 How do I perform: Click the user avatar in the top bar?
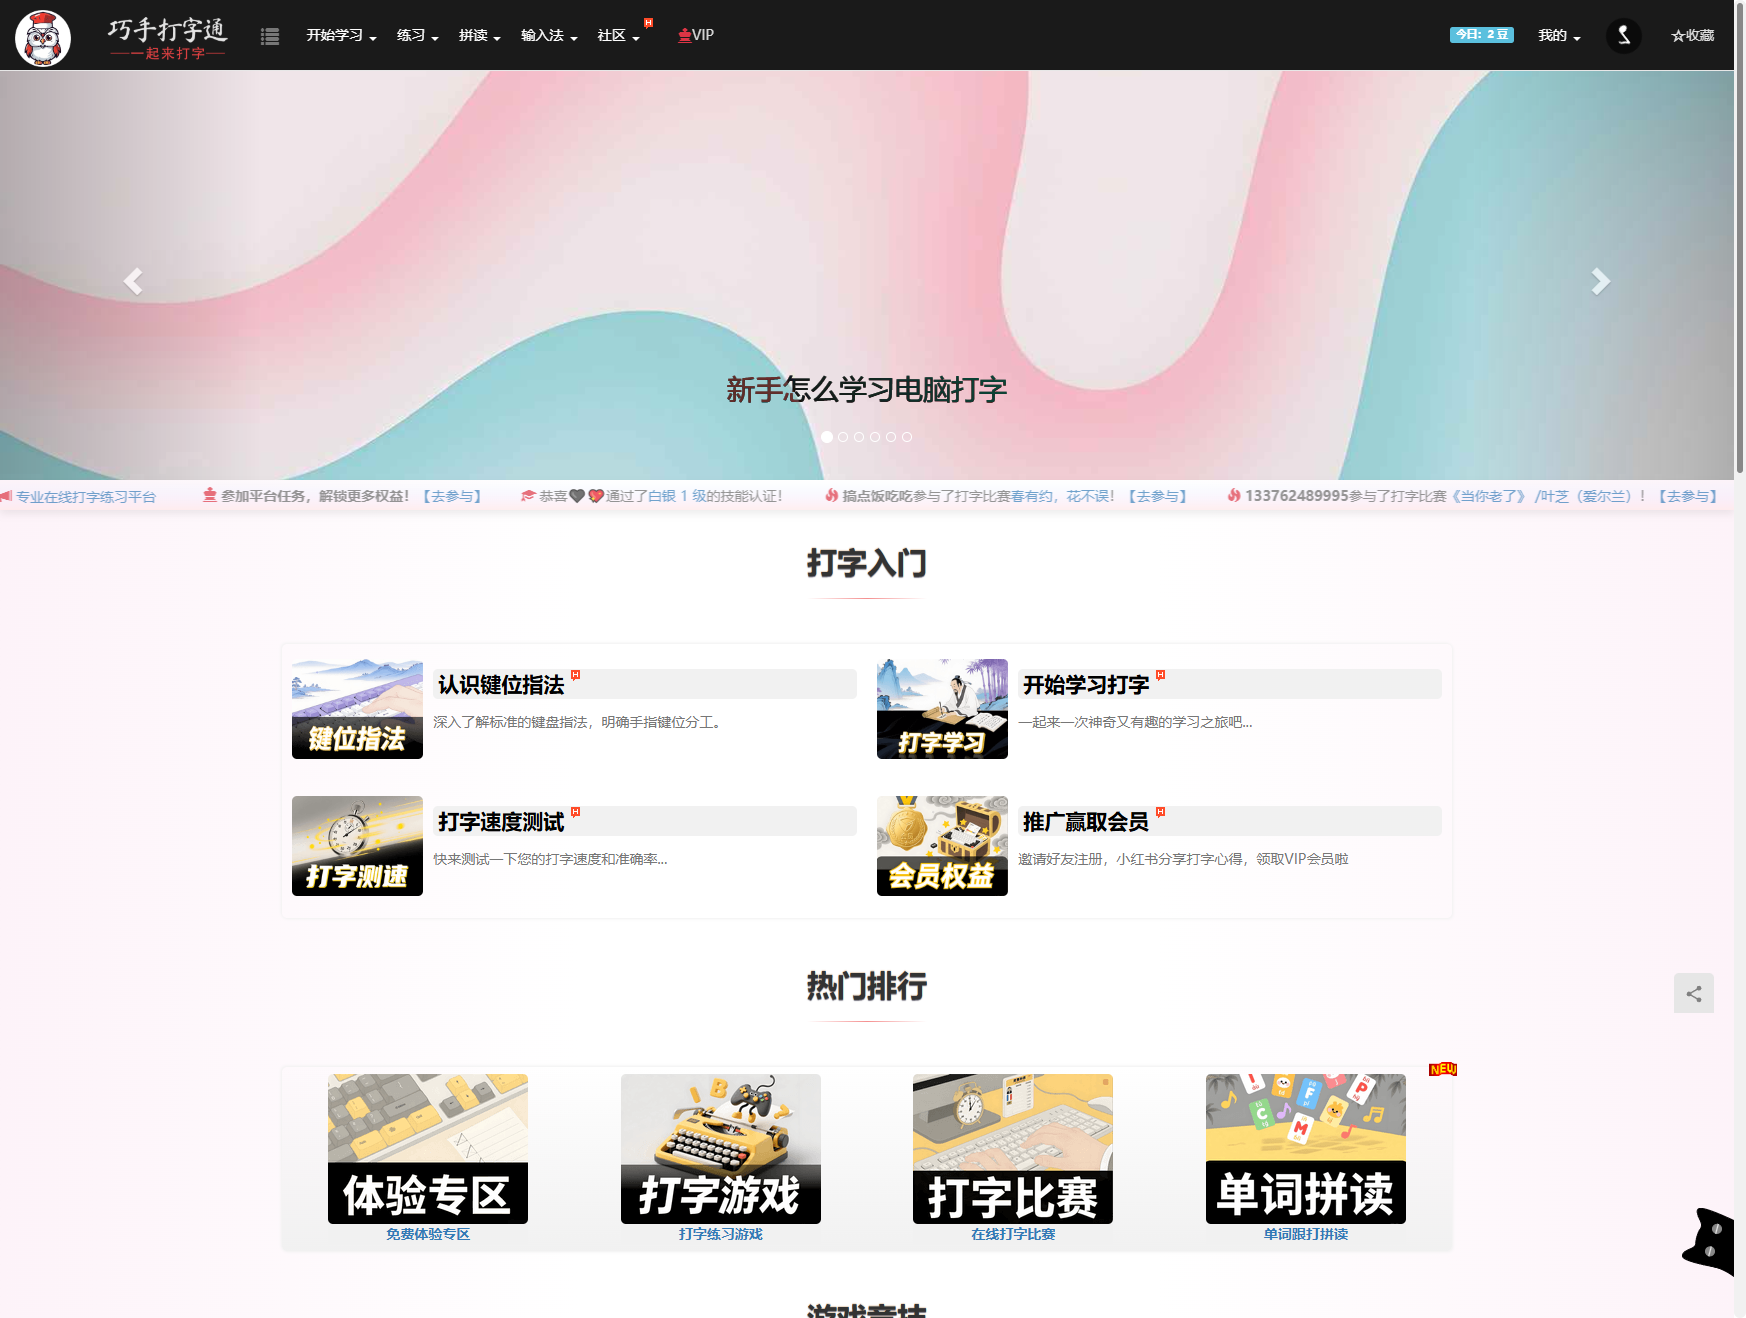tap(1623, 35)
